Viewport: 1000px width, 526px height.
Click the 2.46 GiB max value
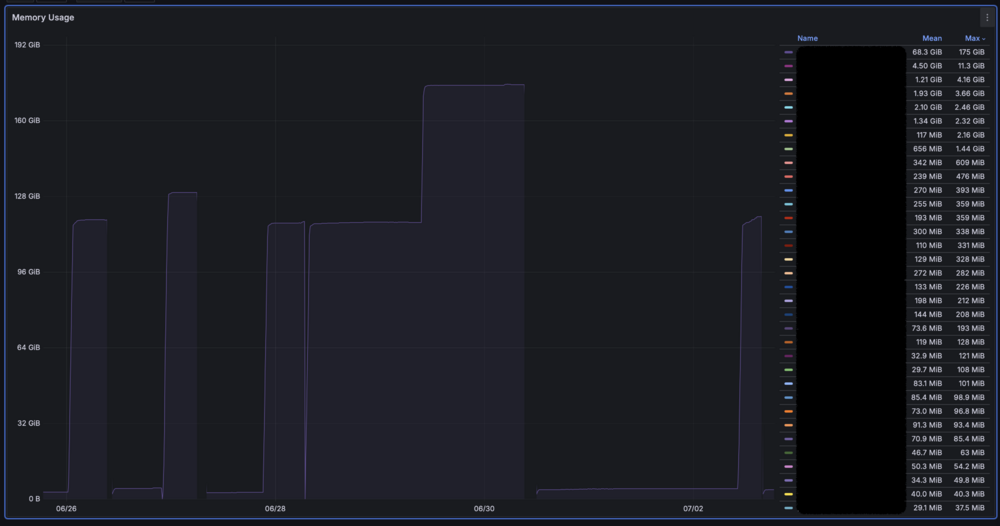point(969,108)
